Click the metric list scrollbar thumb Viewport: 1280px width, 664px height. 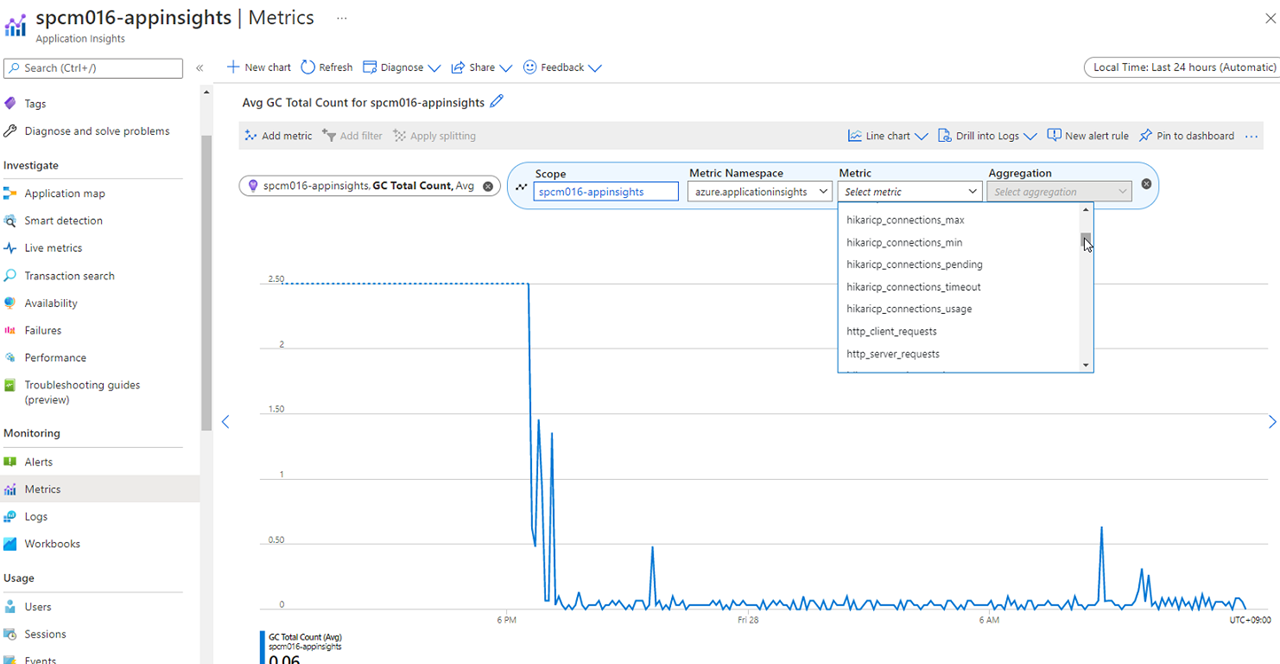pos(1086,241)
